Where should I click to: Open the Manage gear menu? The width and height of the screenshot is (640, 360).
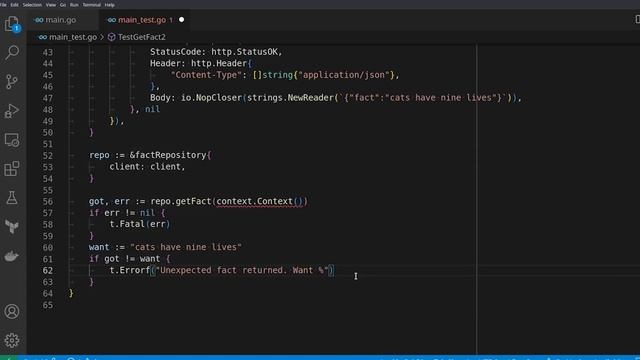[12, 340]
